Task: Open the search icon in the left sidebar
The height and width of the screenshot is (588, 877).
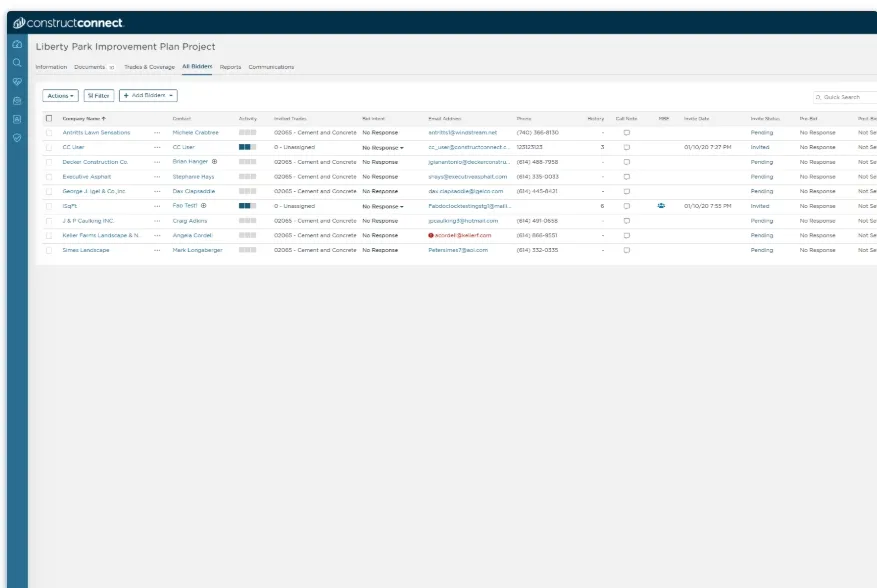Action: click(17, 63)
